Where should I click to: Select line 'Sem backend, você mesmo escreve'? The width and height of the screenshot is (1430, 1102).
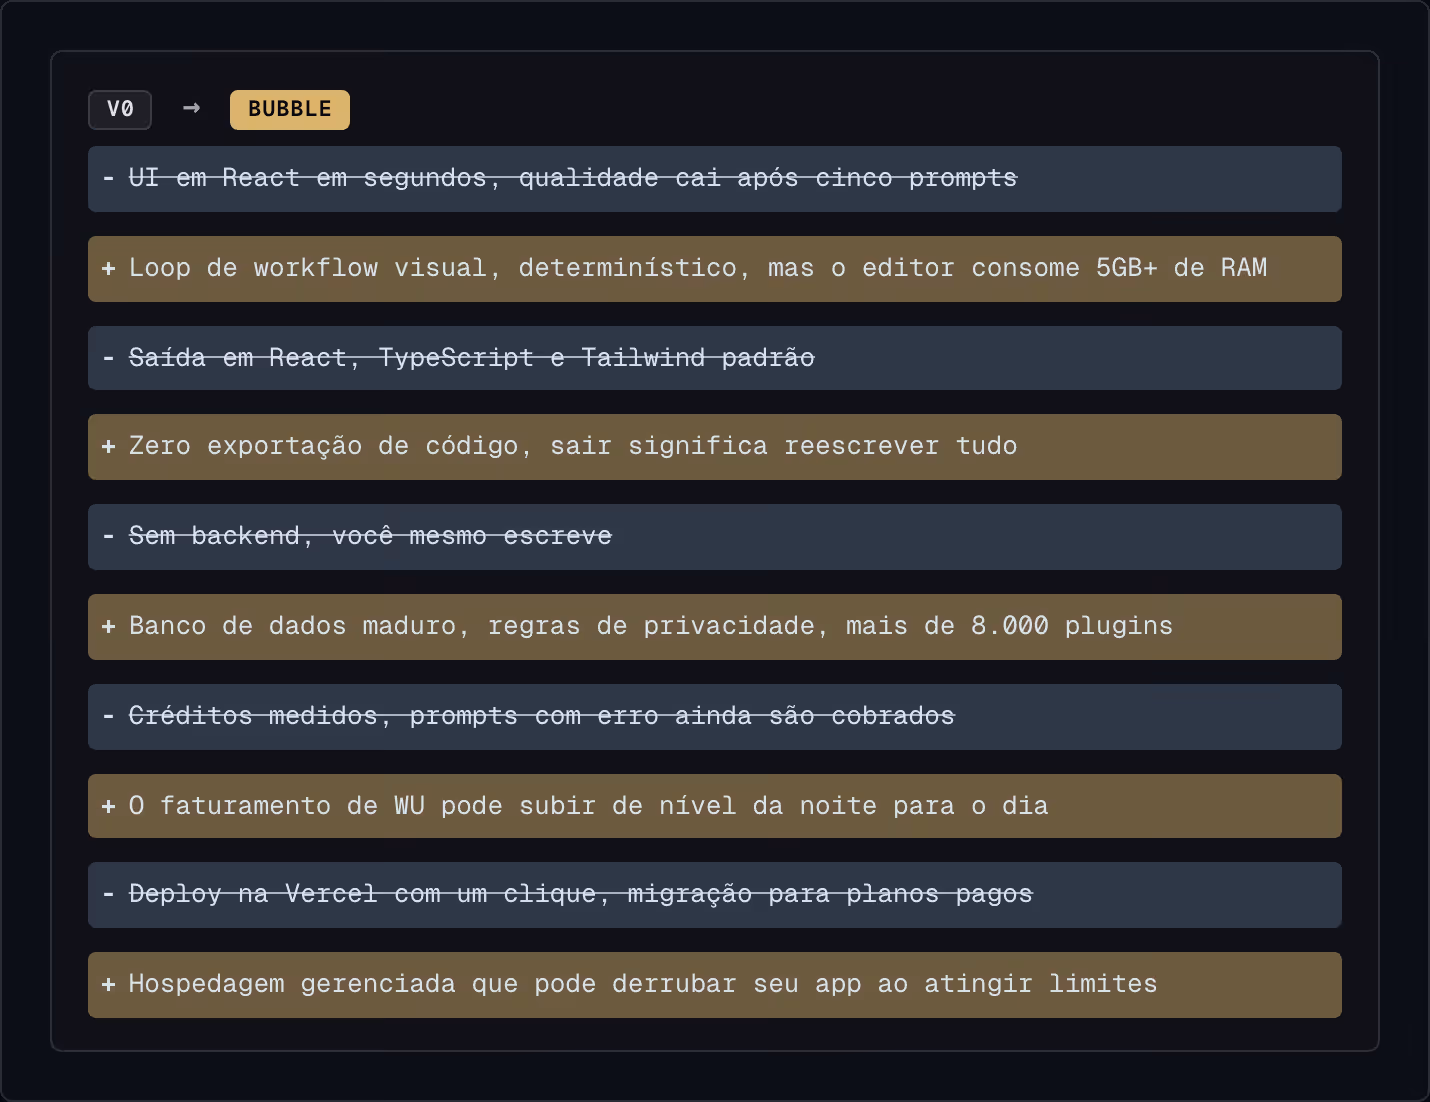coord(715,537)
